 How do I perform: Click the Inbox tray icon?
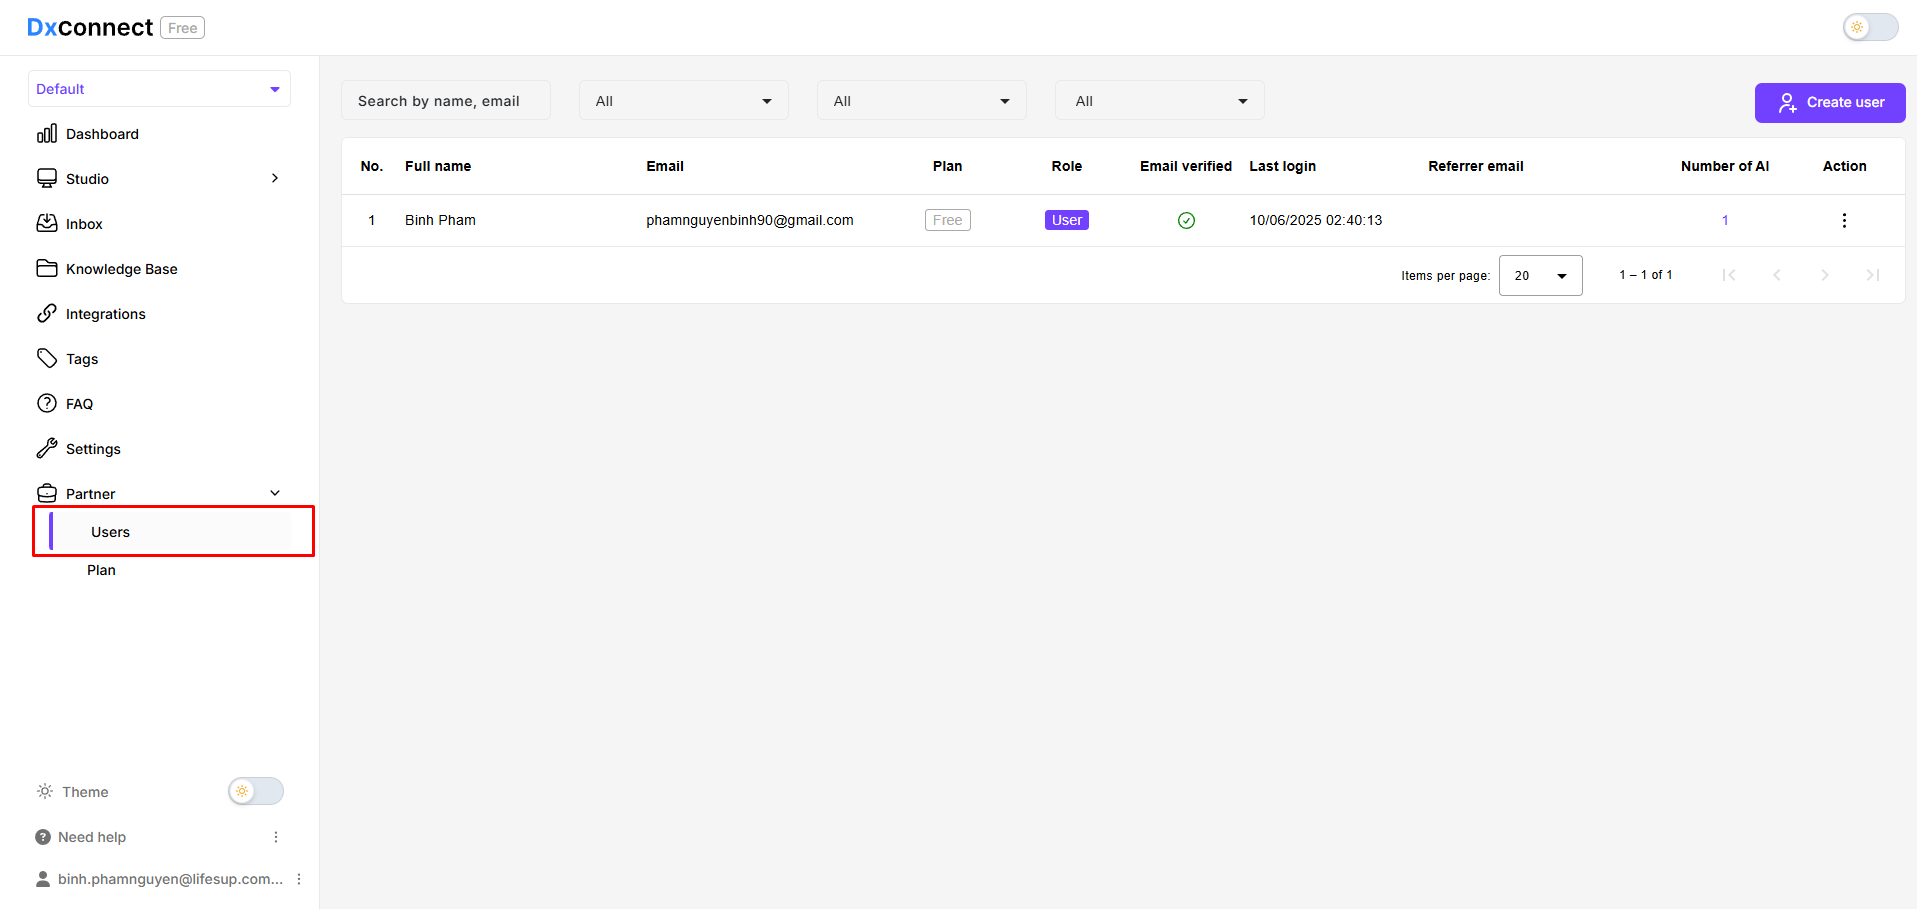pyautogui.click(x=47, y=223)
